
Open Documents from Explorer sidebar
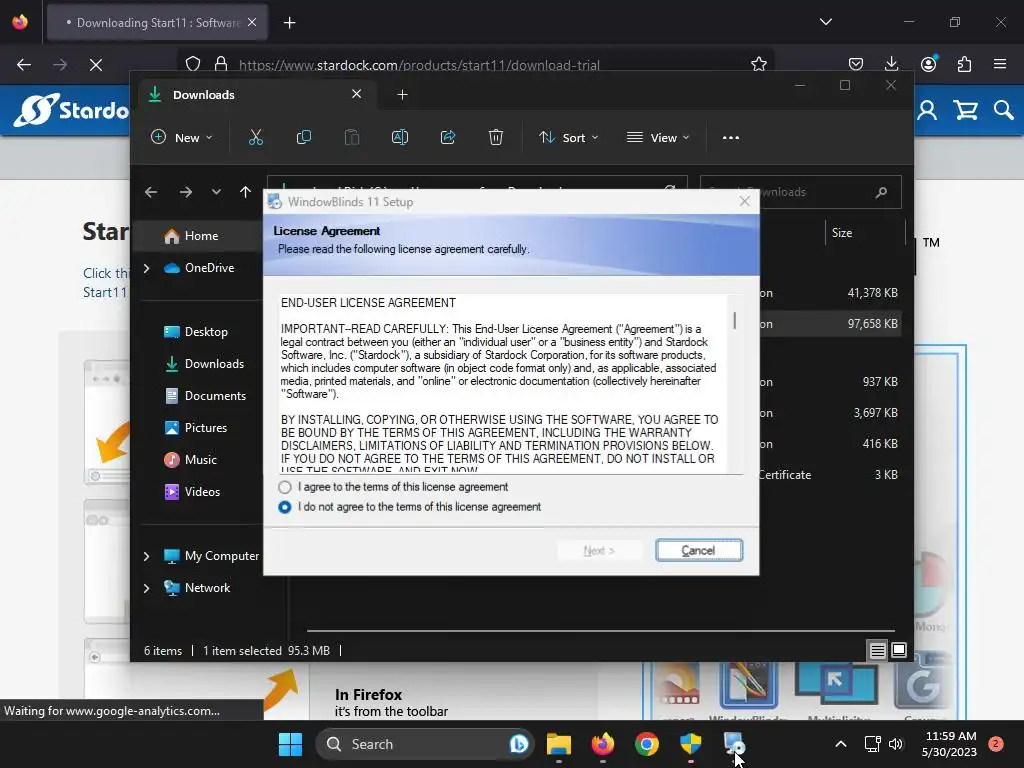point(205,396)
